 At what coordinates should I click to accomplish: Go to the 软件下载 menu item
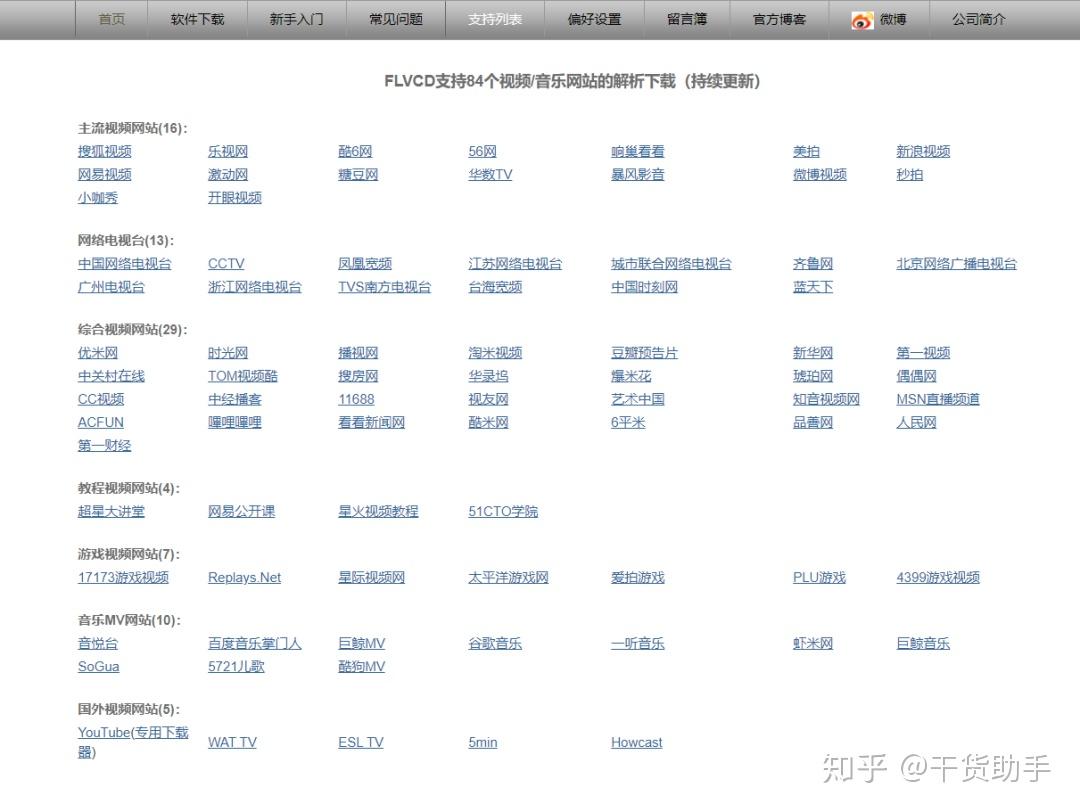(x=197, y=19)
